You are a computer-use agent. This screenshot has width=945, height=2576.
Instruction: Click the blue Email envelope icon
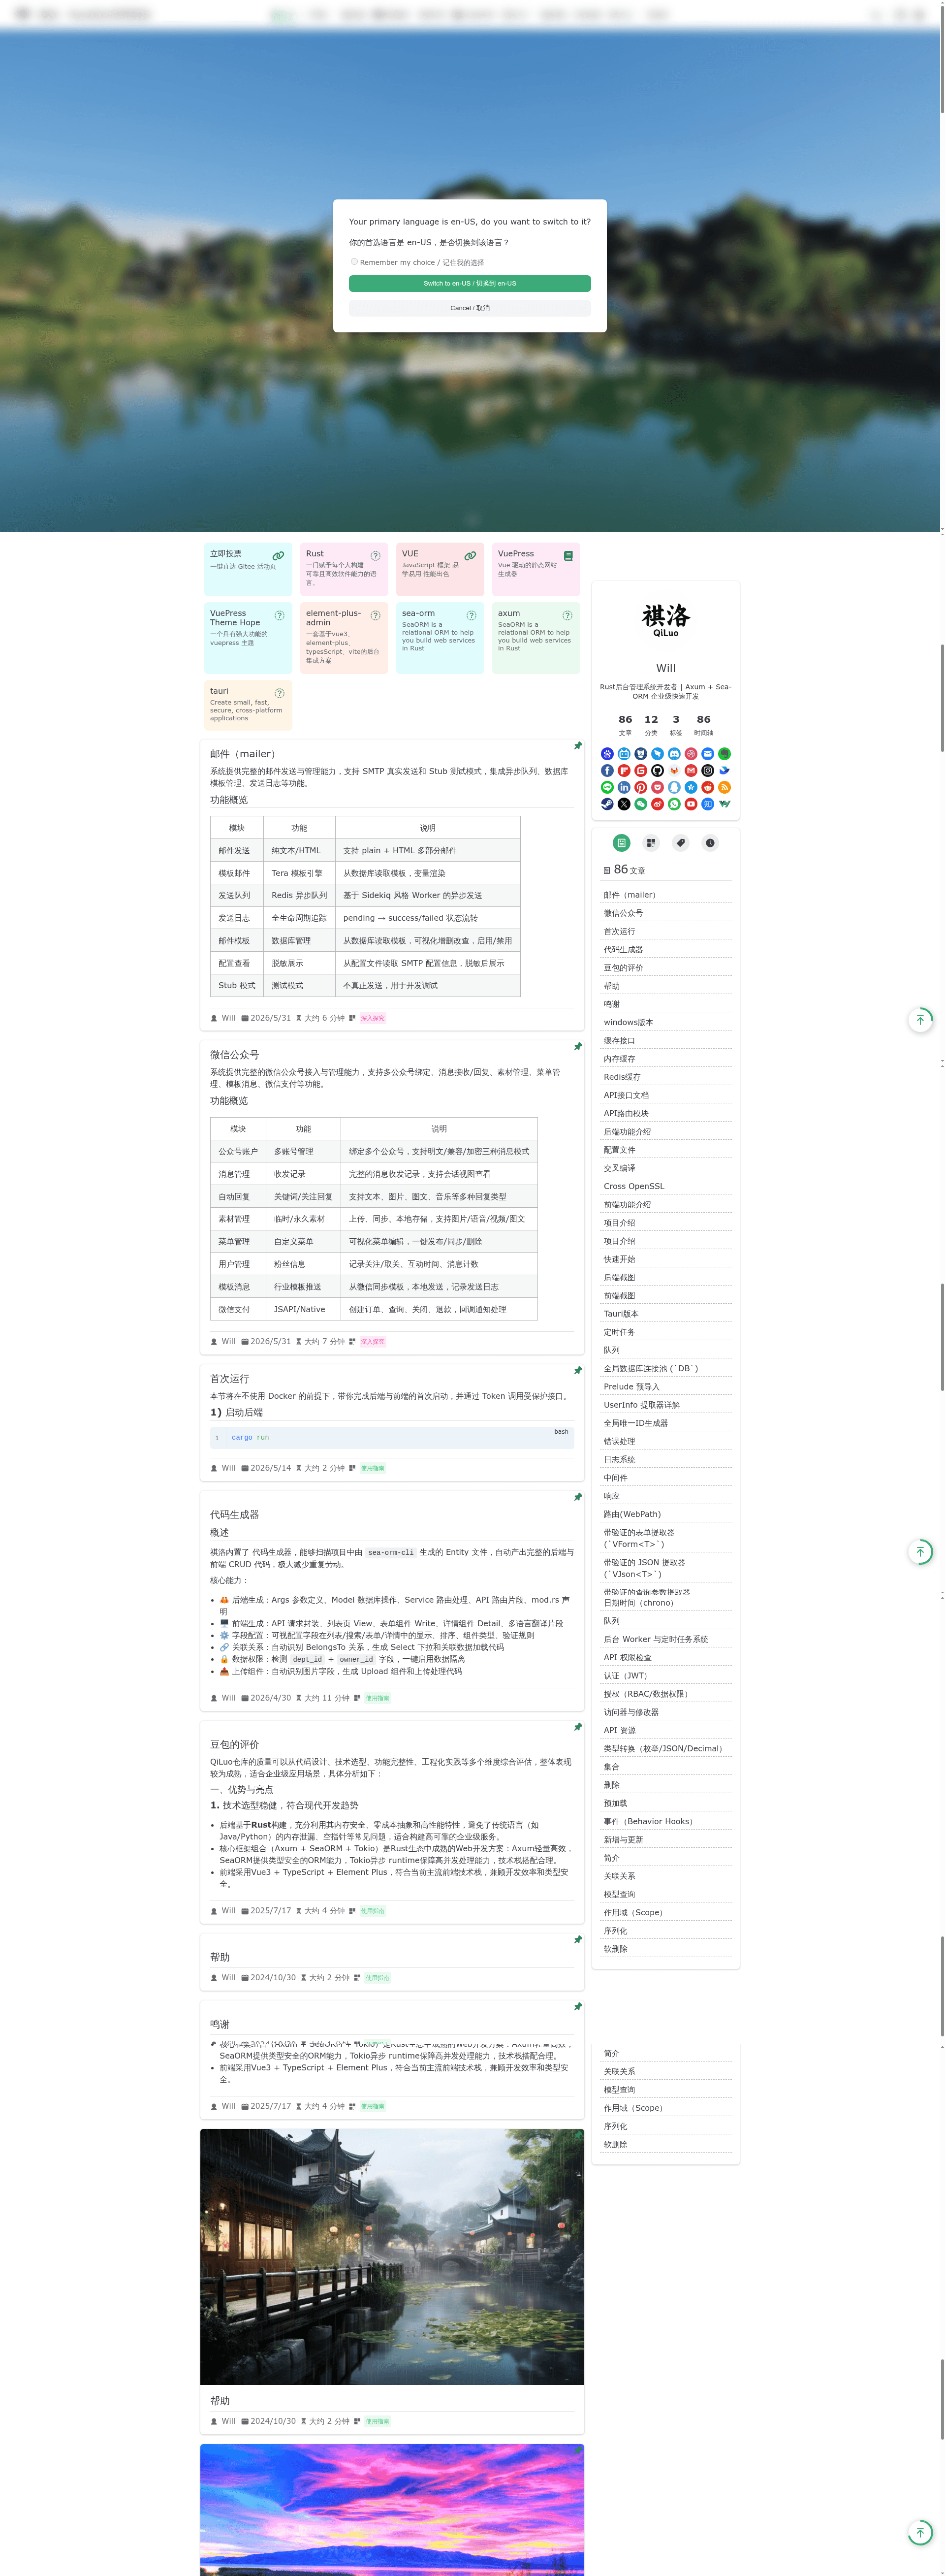pyautogui.click(x=708, y=754)
